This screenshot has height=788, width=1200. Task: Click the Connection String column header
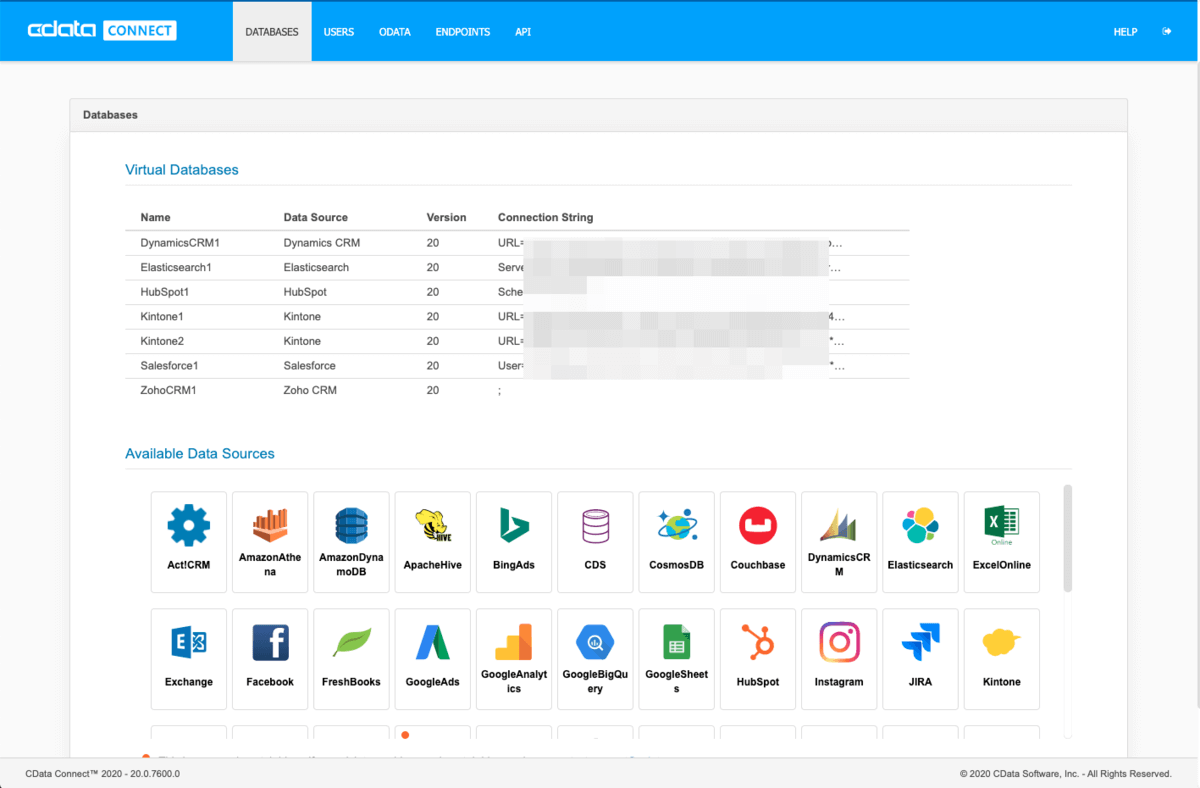click(x=545, y=217)
